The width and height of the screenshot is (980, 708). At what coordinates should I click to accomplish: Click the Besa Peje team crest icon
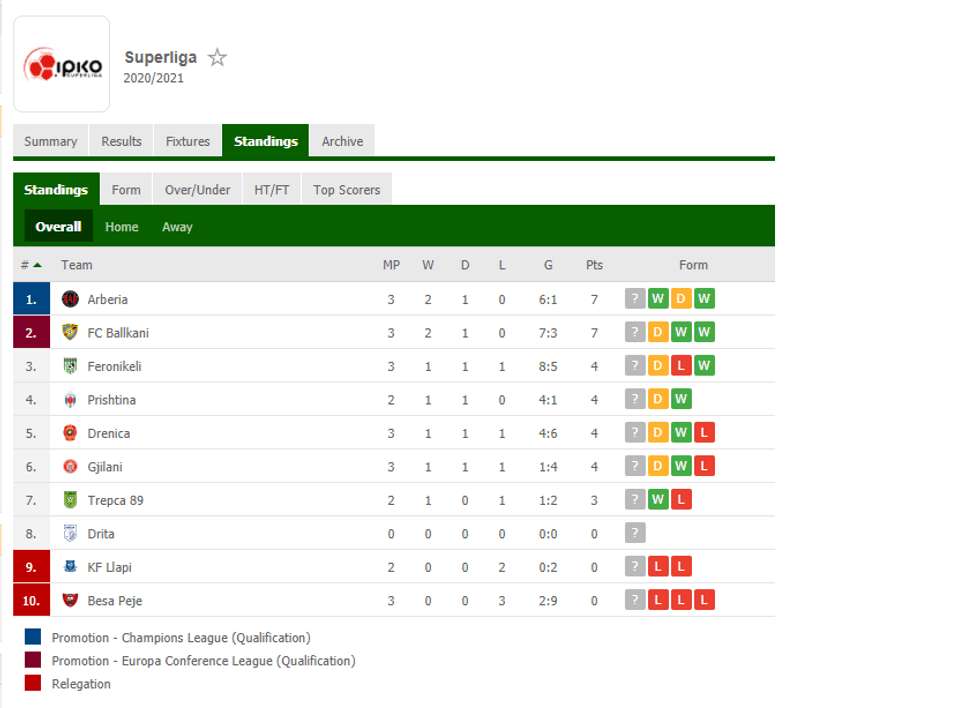(70, 600)
